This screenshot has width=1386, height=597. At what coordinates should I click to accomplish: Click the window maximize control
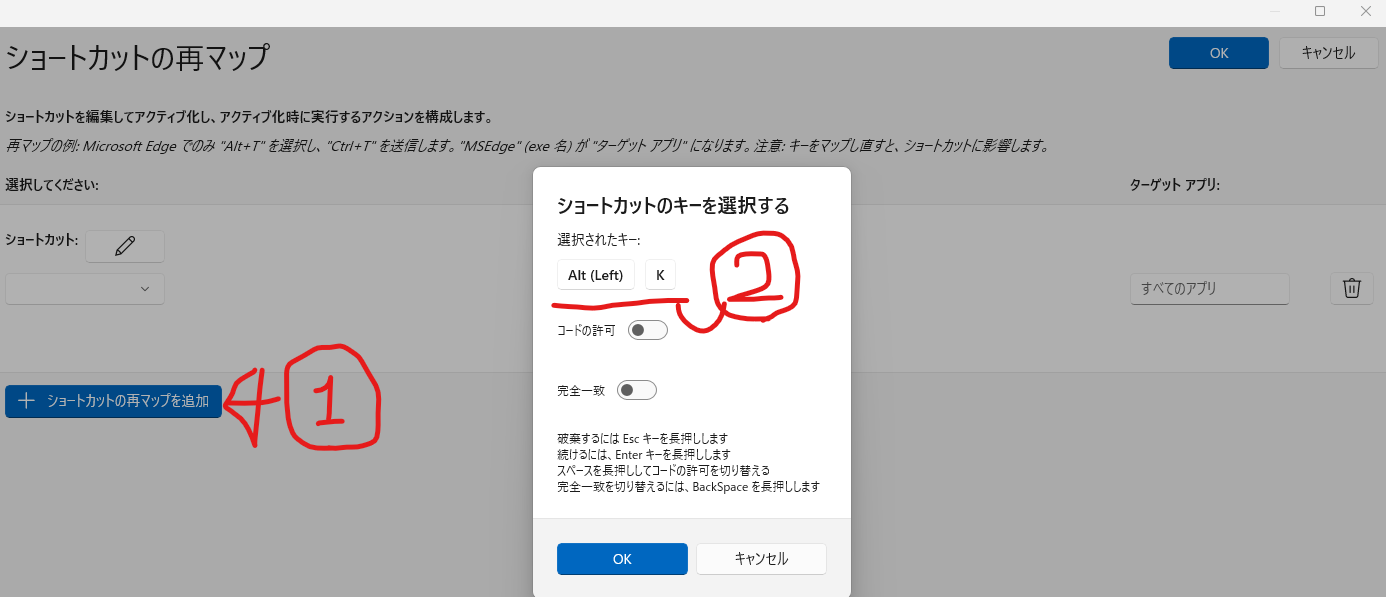tap(1318, 11)
